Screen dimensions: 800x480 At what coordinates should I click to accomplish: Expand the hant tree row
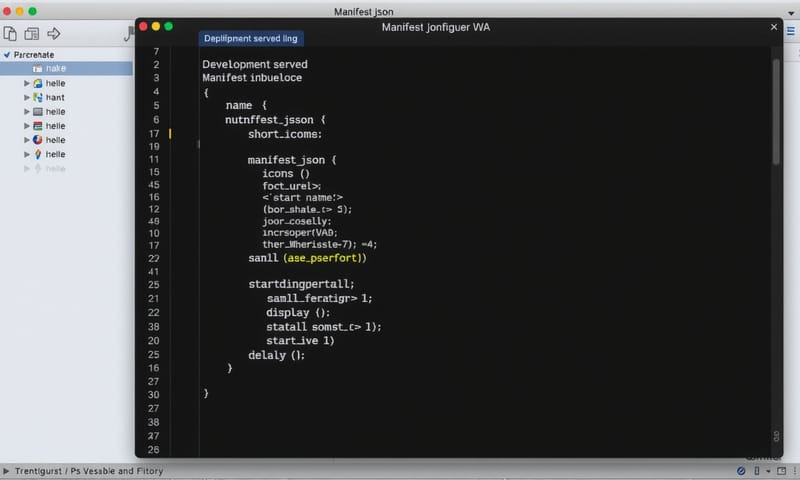point(27,97)
